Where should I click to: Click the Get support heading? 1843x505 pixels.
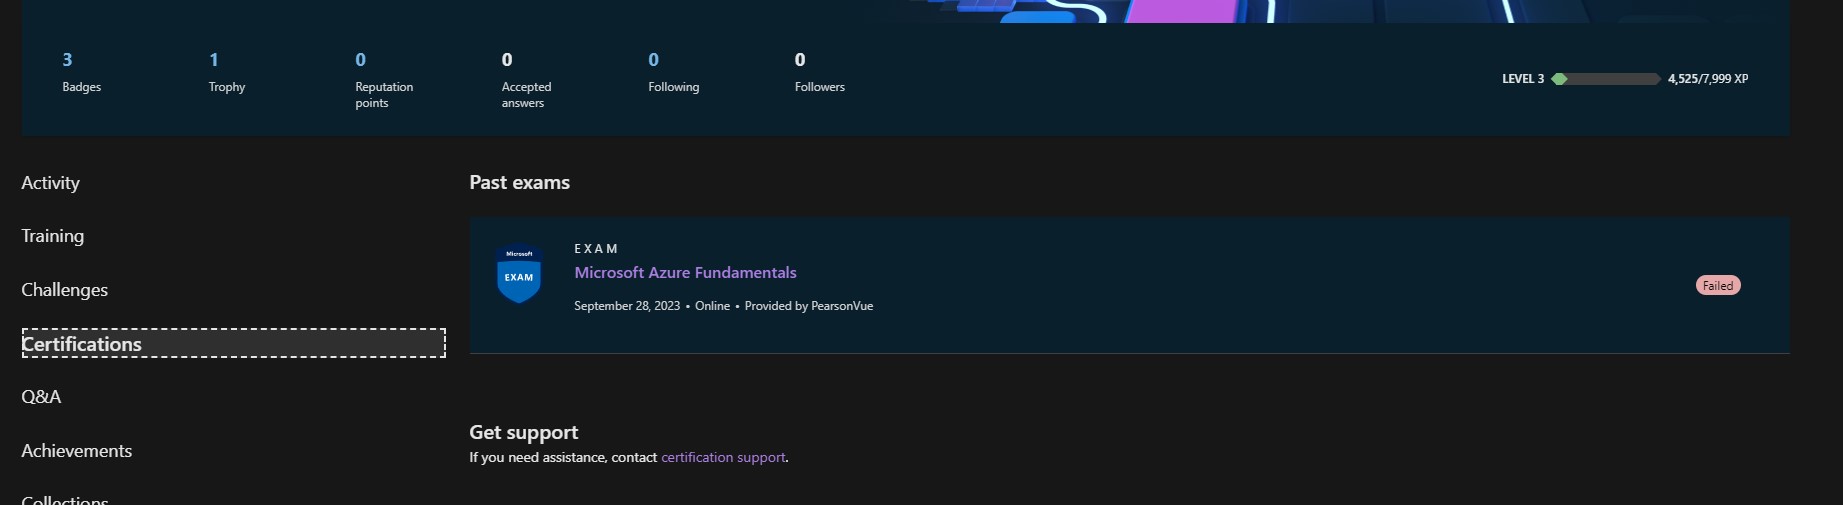tap(523, 433)
